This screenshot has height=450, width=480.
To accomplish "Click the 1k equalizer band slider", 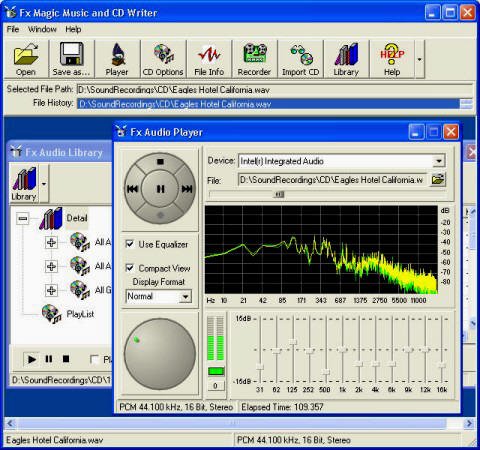I will (342, 350).
